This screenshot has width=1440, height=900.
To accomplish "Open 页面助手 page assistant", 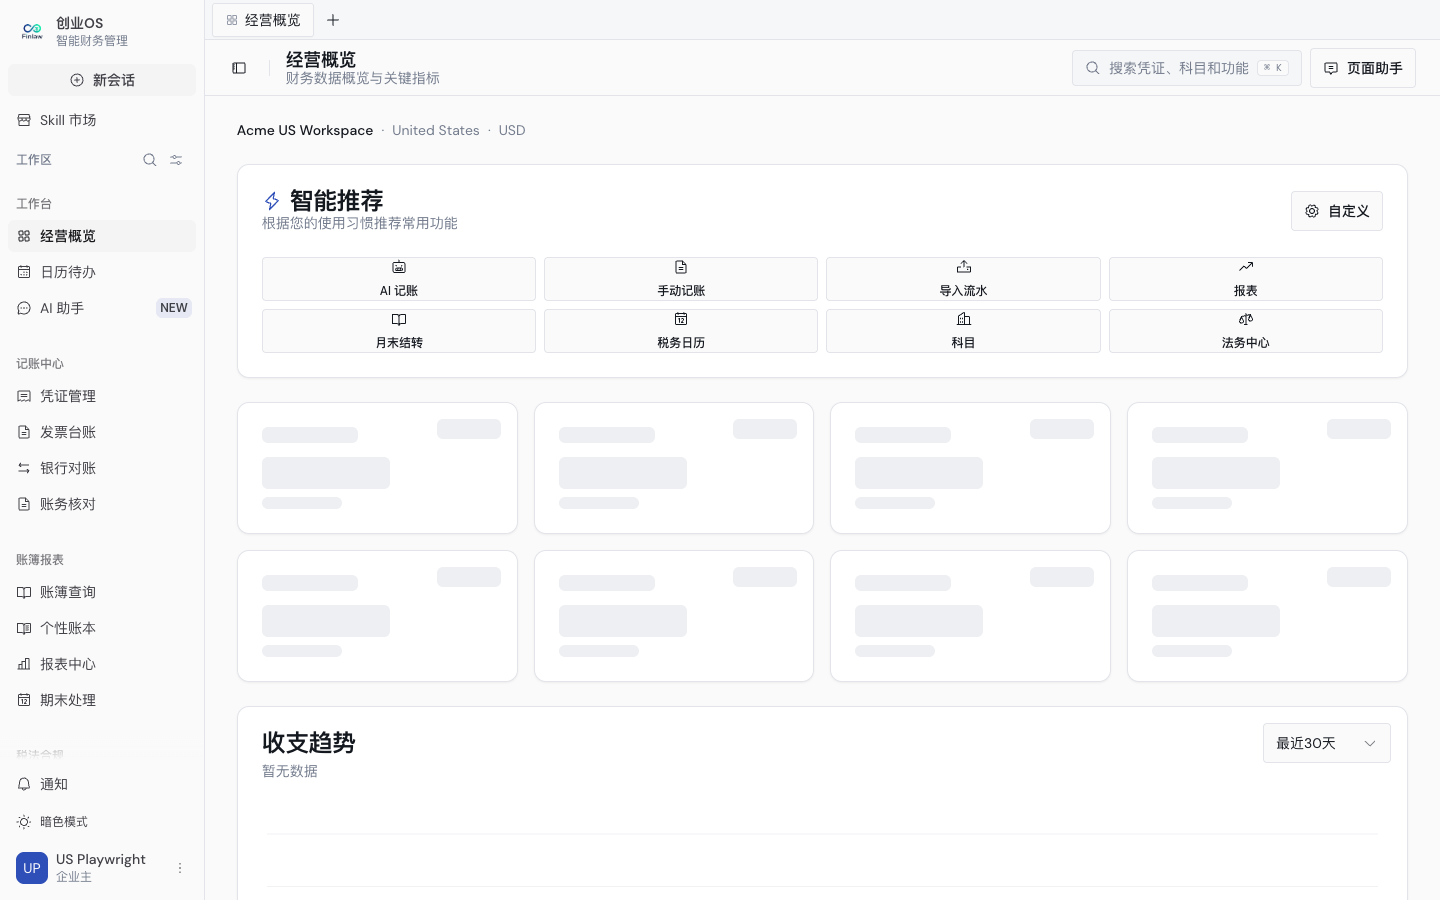I will 1363,68.
